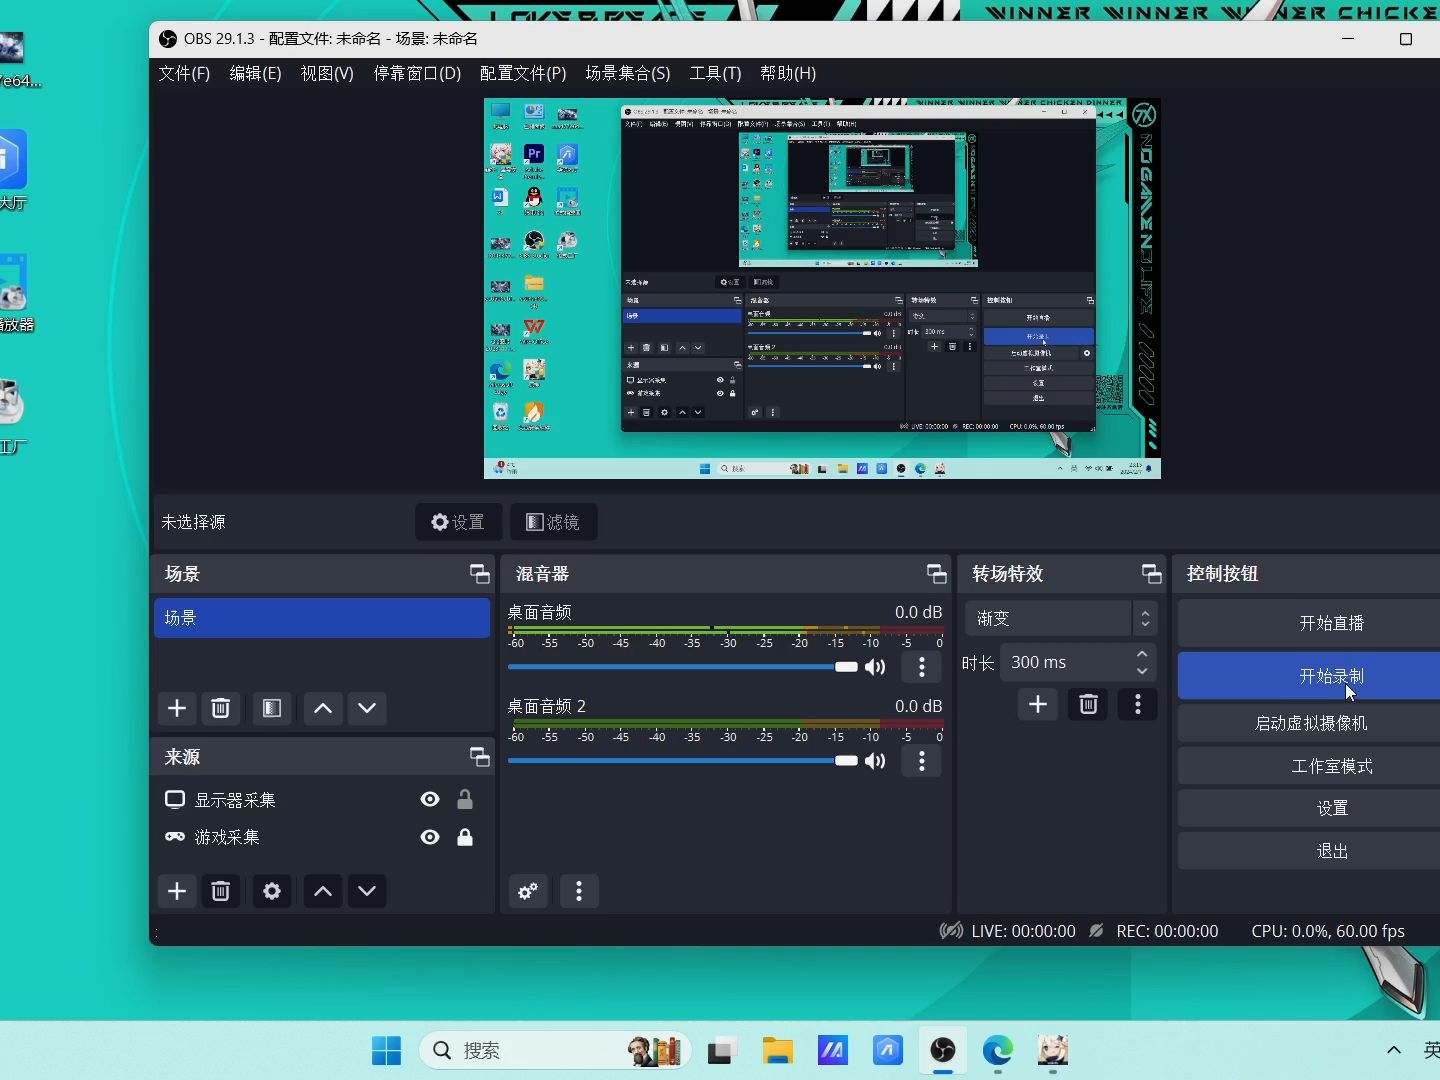Viewport: 1440px width, 1080px height.
Task: Open the 场景集合(S) menu
Action: [628, 73]
